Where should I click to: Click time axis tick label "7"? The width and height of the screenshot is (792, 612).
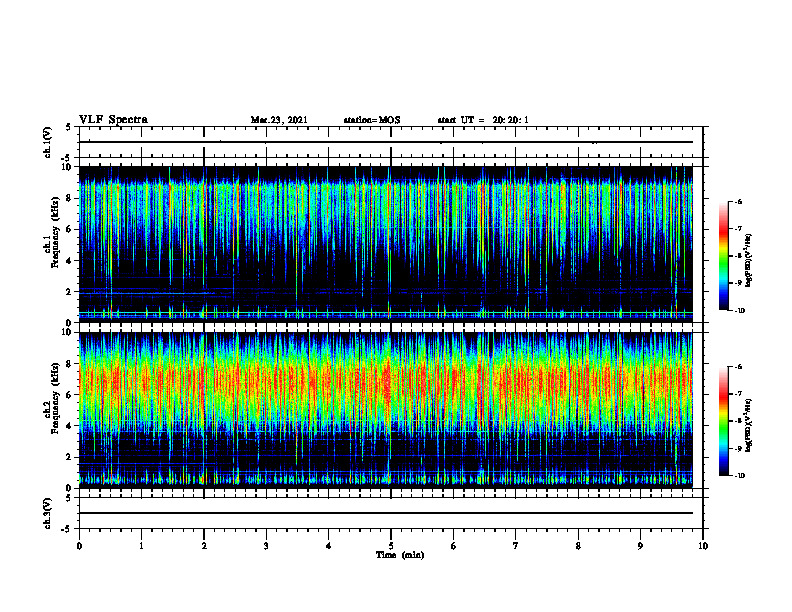(x=516, y=546)
